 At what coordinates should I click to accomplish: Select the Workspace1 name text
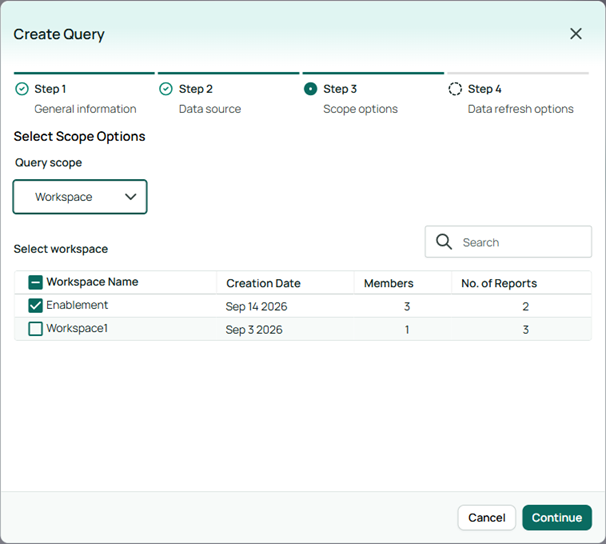(x=77, y=328)
